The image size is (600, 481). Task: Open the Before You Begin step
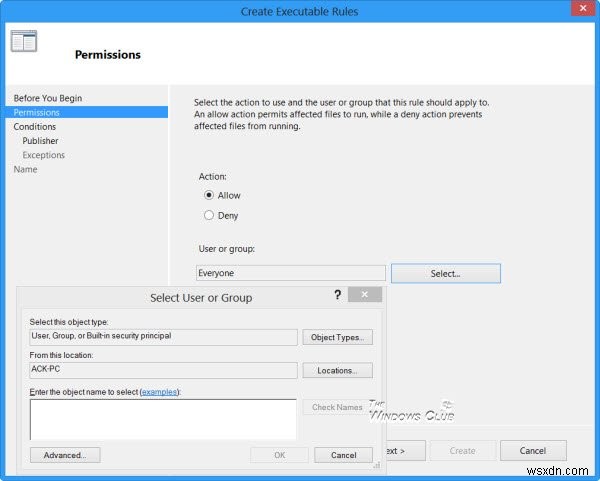click(x=48, y=98)
